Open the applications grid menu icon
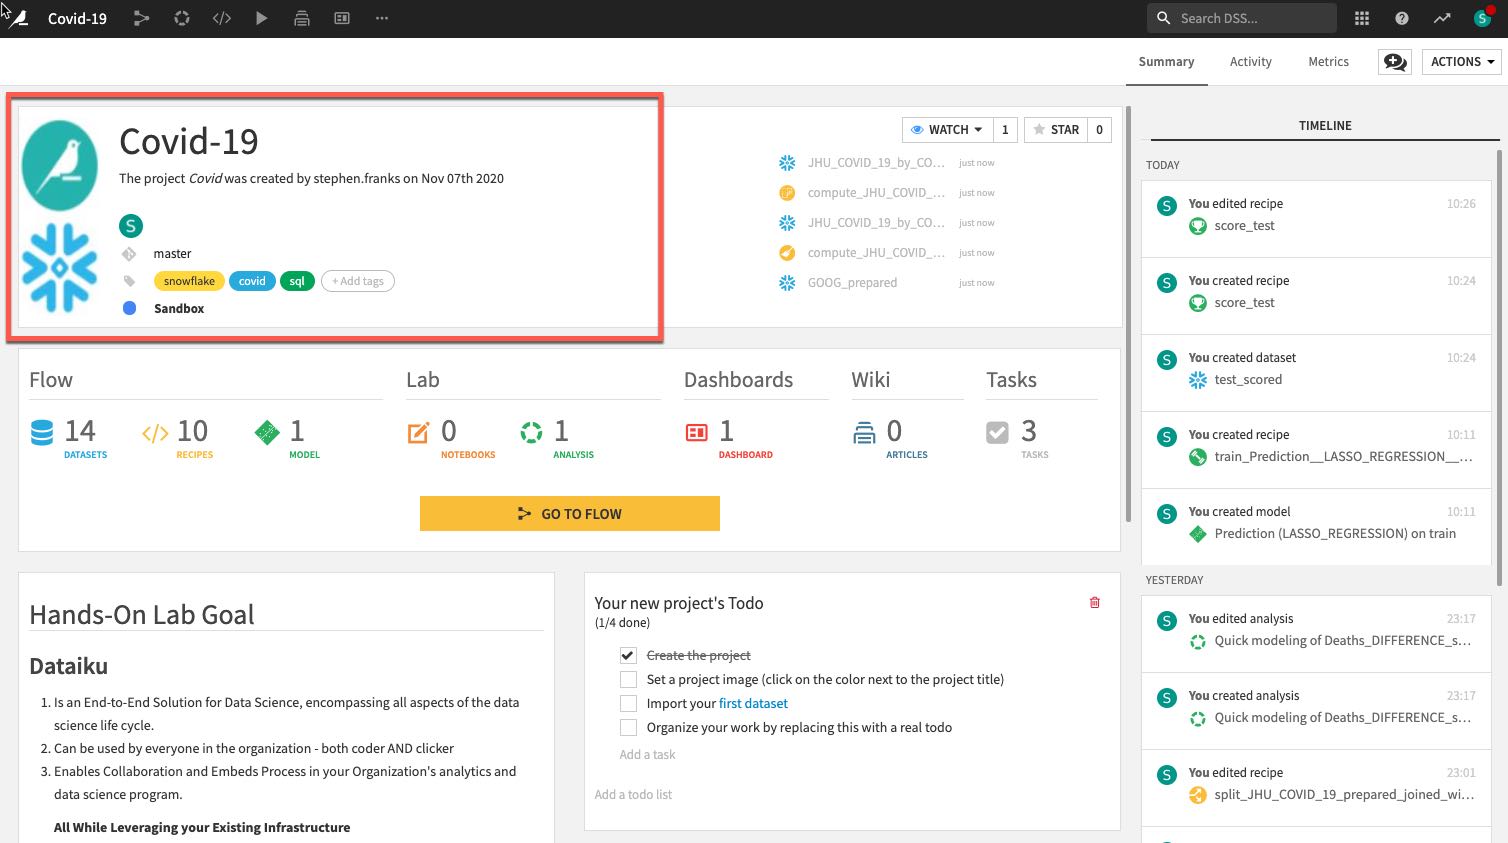1508x843 pixels. pyautogui.click(x=1361, y=18)
